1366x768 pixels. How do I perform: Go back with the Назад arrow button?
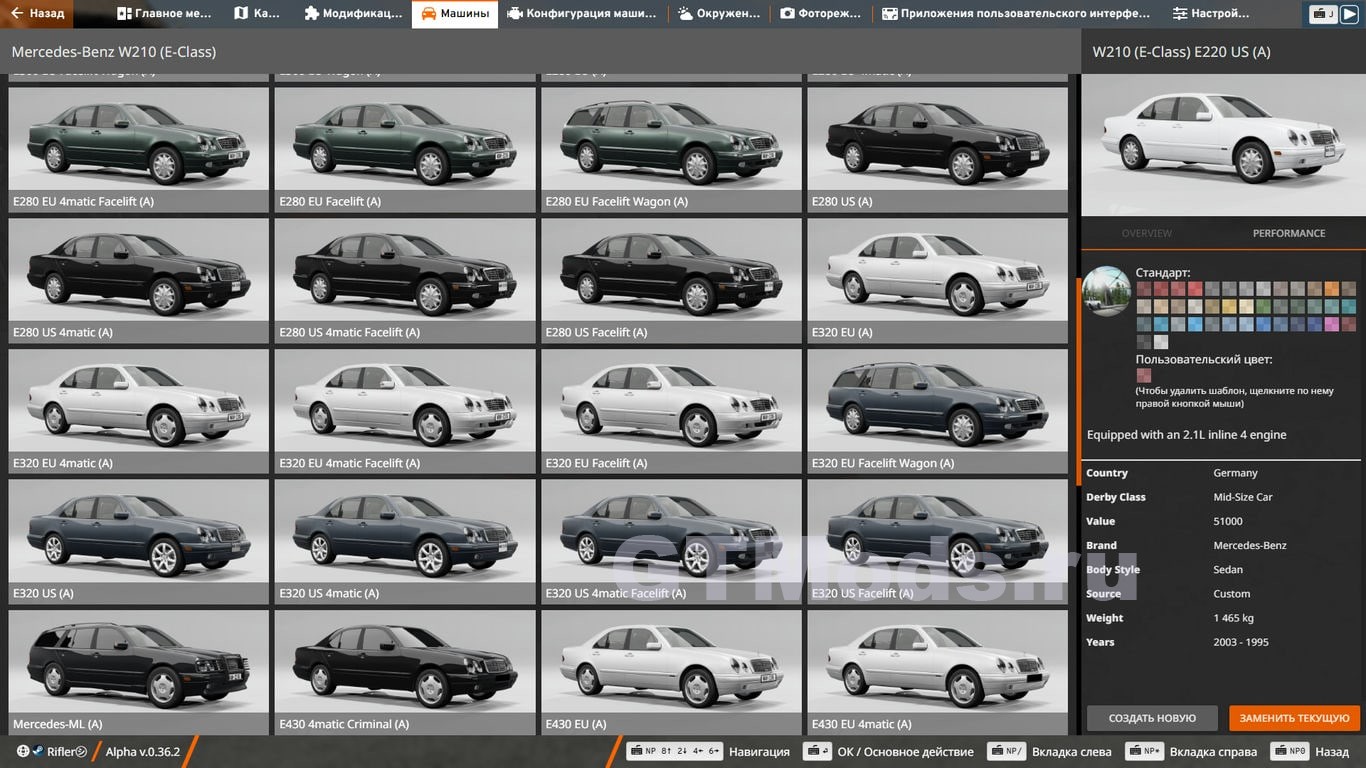[x=37, y=14]
